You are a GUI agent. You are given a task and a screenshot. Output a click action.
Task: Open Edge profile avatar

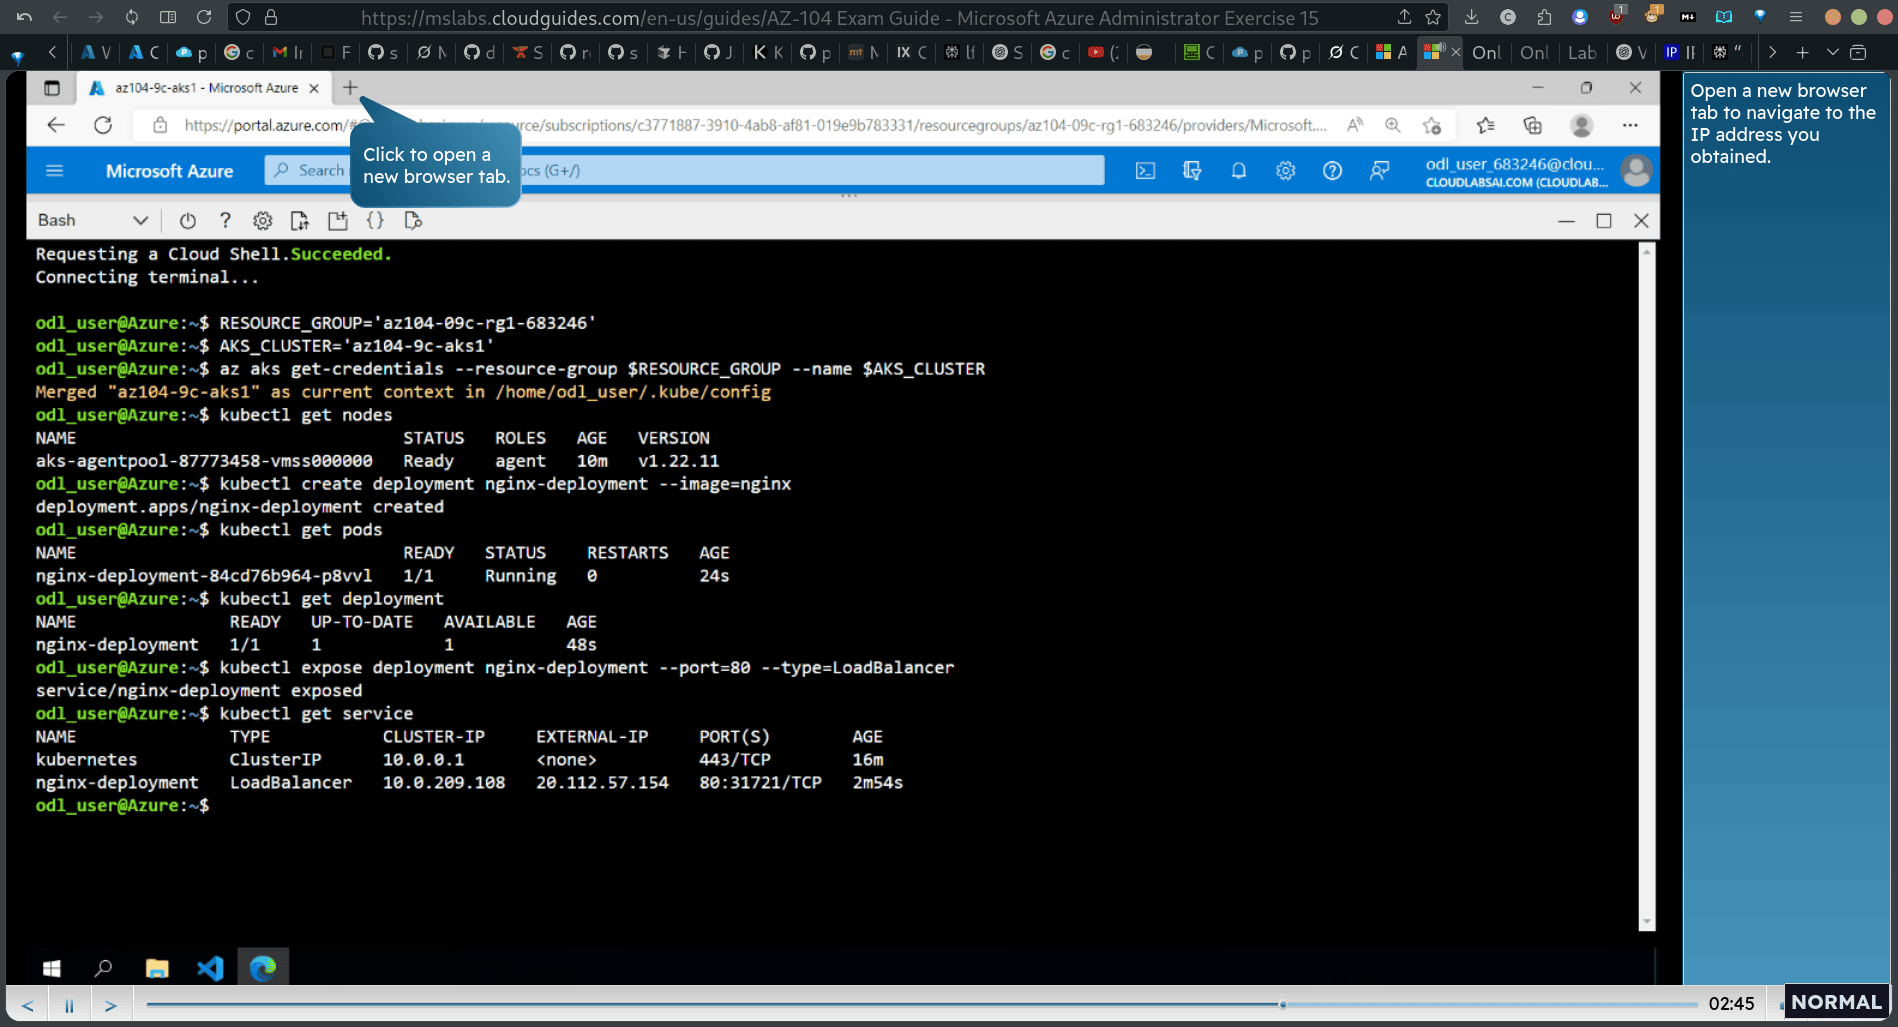tap(1581, 125)
